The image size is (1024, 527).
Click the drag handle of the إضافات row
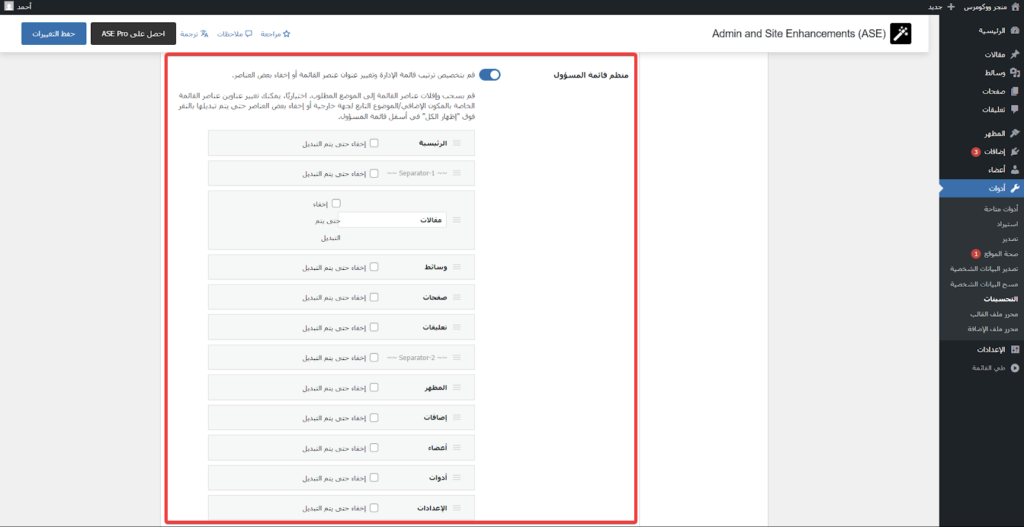click(x=457, y=417)
